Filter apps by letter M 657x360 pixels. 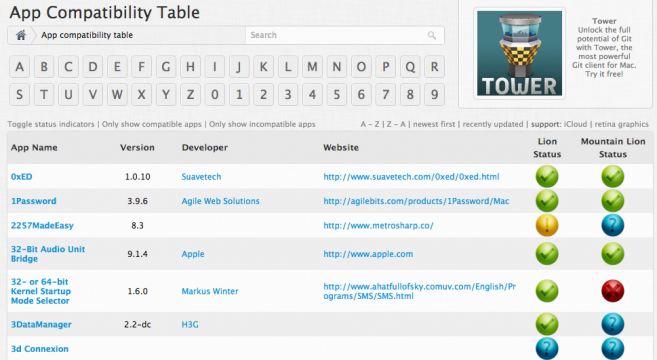click(312, 67)
